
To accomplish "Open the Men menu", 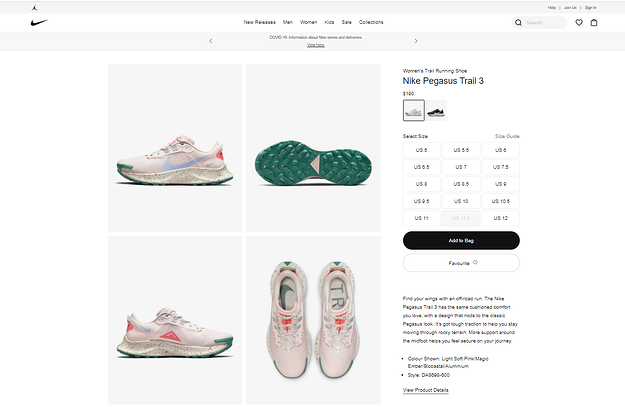I will coord(288,22).
